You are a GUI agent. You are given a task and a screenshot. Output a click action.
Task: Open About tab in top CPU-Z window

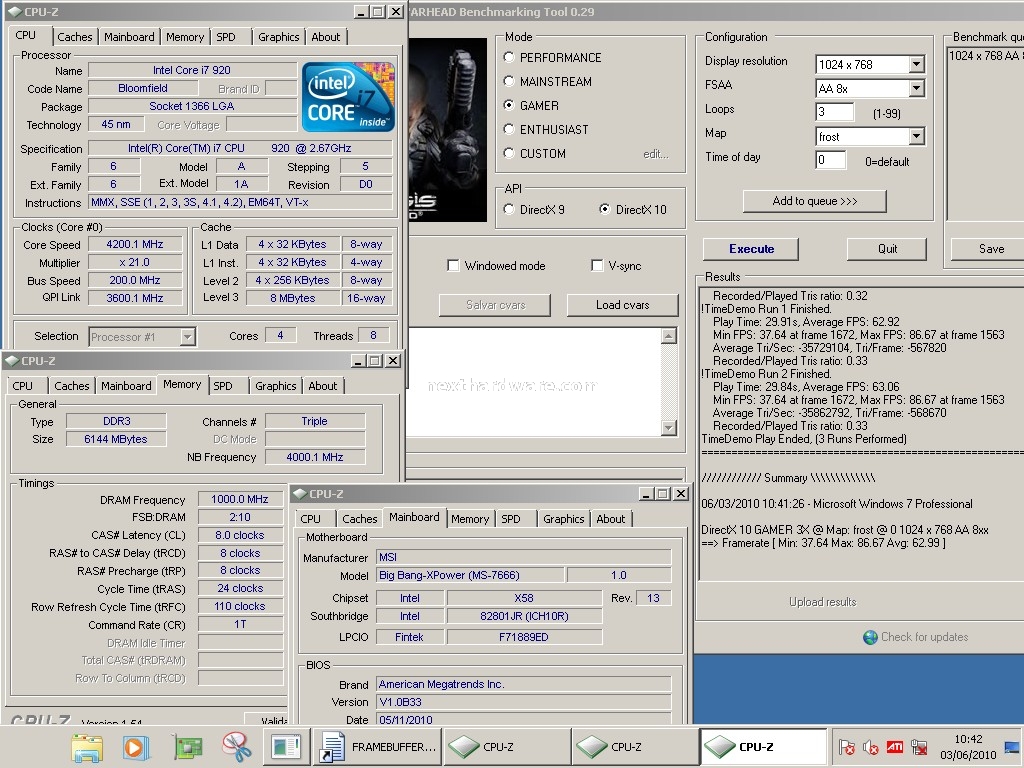point(325,37)
